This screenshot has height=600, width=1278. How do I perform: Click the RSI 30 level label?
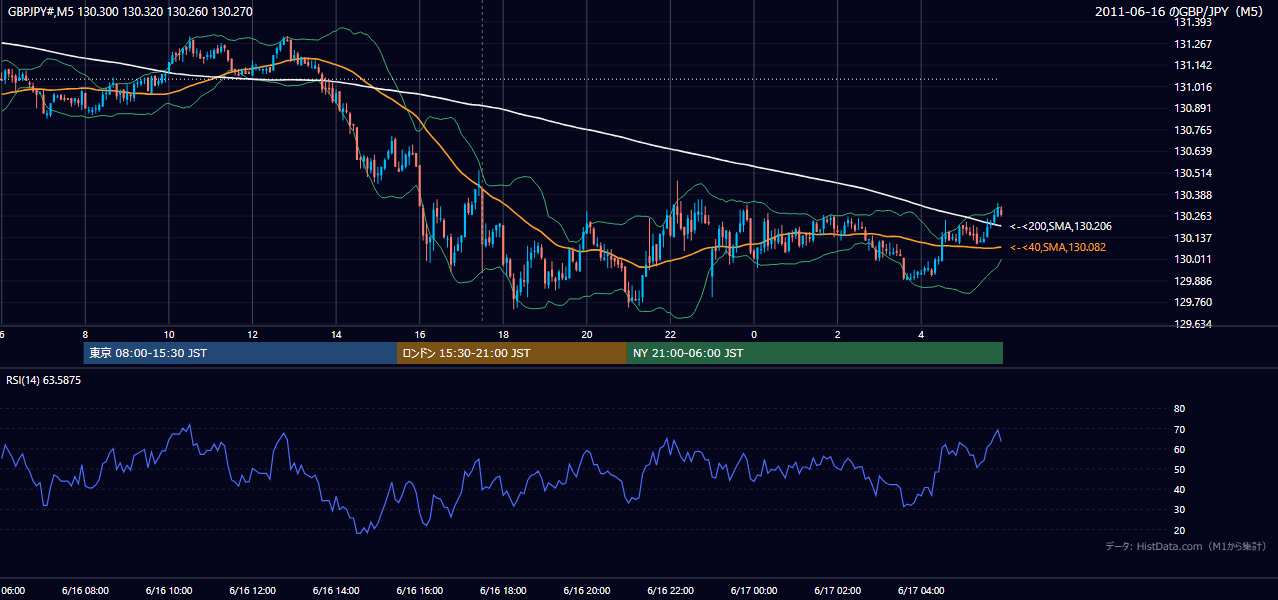(x=1179, y=510)
